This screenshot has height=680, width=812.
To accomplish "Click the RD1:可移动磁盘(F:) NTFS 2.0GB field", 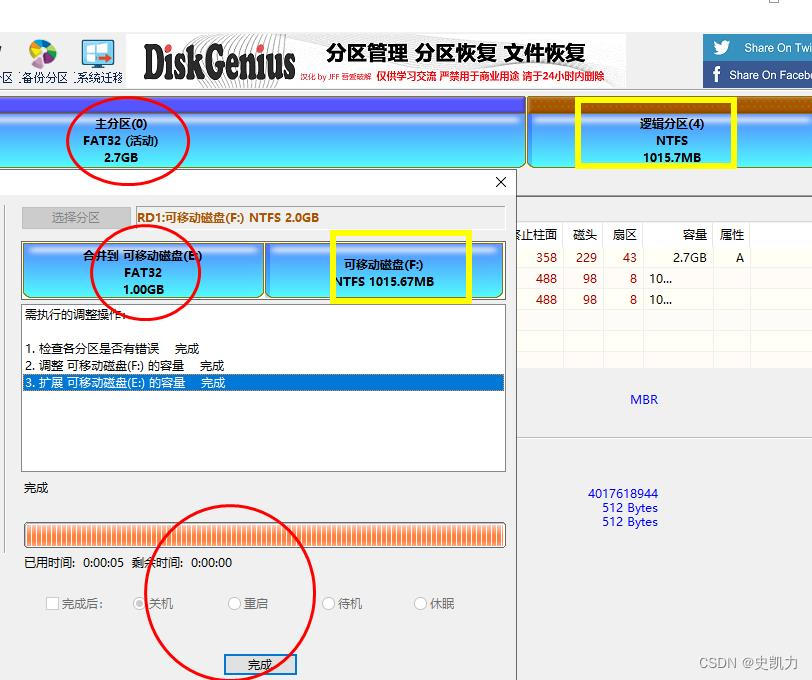I will click(x=321, y=218).
